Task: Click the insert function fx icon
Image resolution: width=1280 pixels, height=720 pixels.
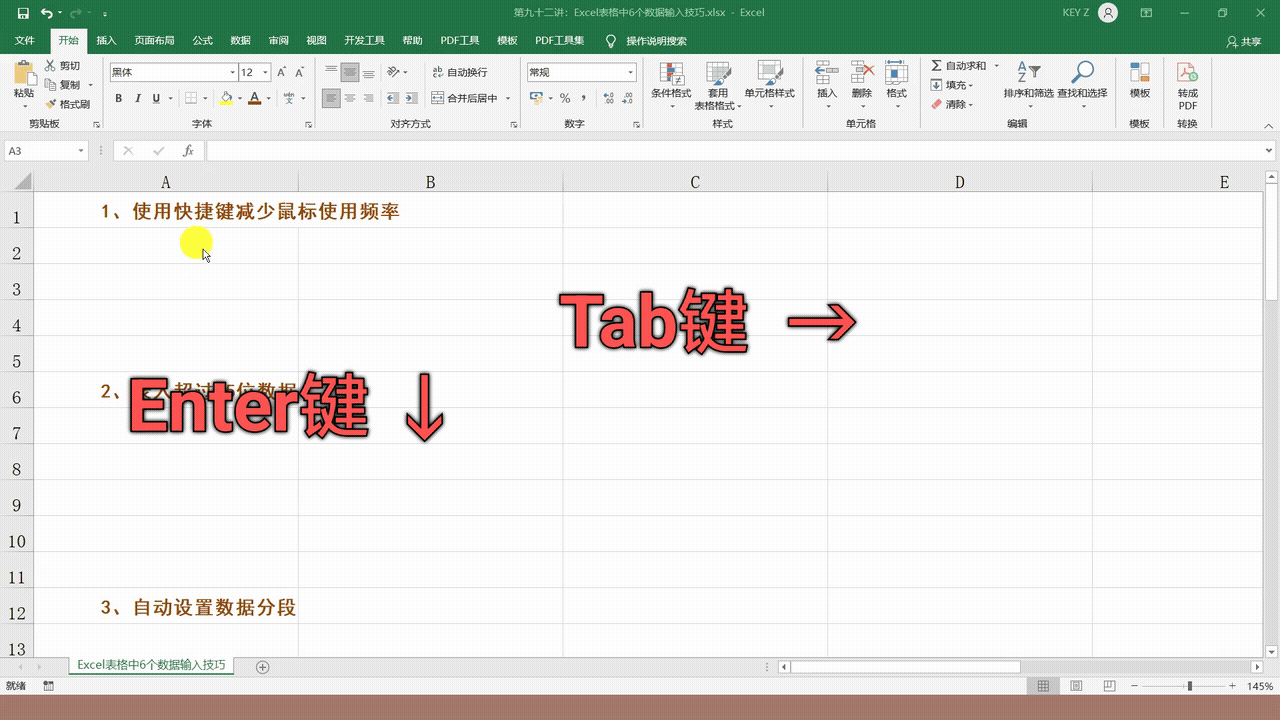Action: (x=188, y=151)
